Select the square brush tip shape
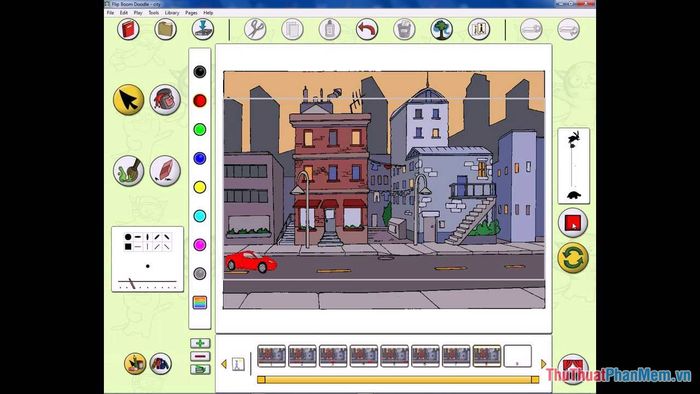This screenshot has height=394, width=700. click(128, 246)
